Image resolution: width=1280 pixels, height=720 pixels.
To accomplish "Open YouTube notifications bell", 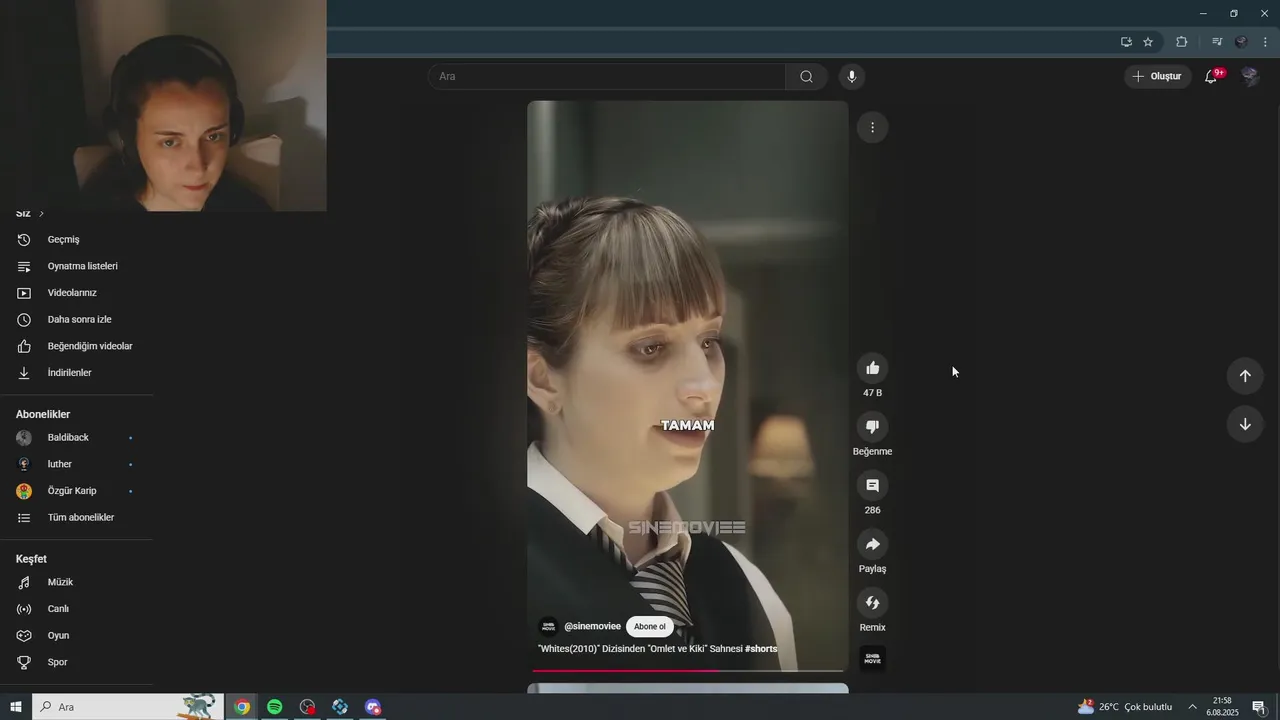I will point(1211,76).
